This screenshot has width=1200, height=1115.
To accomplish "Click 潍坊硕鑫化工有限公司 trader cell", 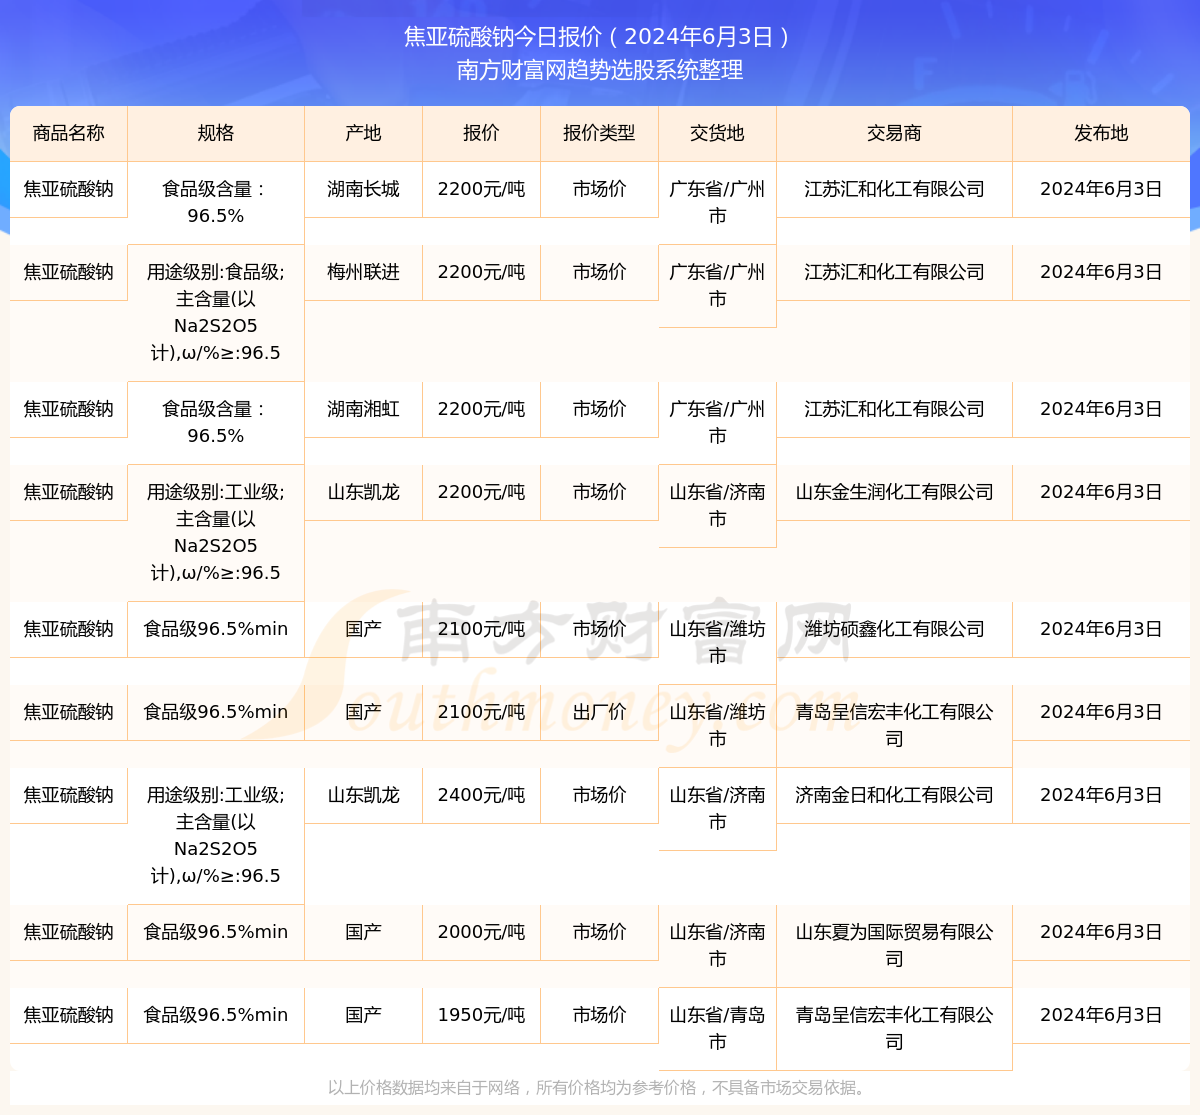I will pos(894,629).
